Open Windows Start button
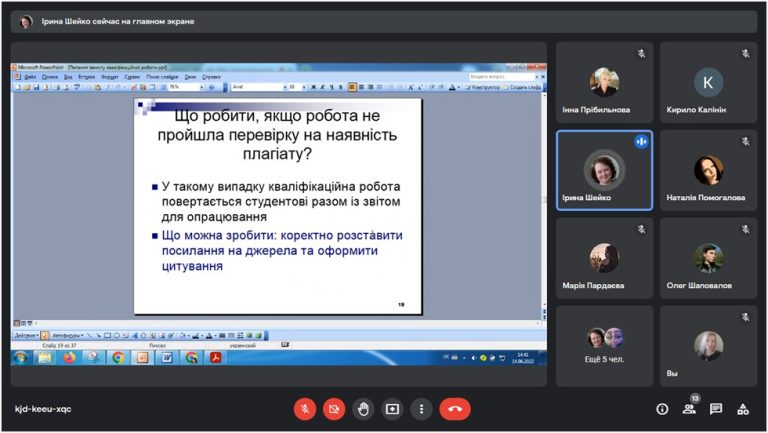 (20, 358)
